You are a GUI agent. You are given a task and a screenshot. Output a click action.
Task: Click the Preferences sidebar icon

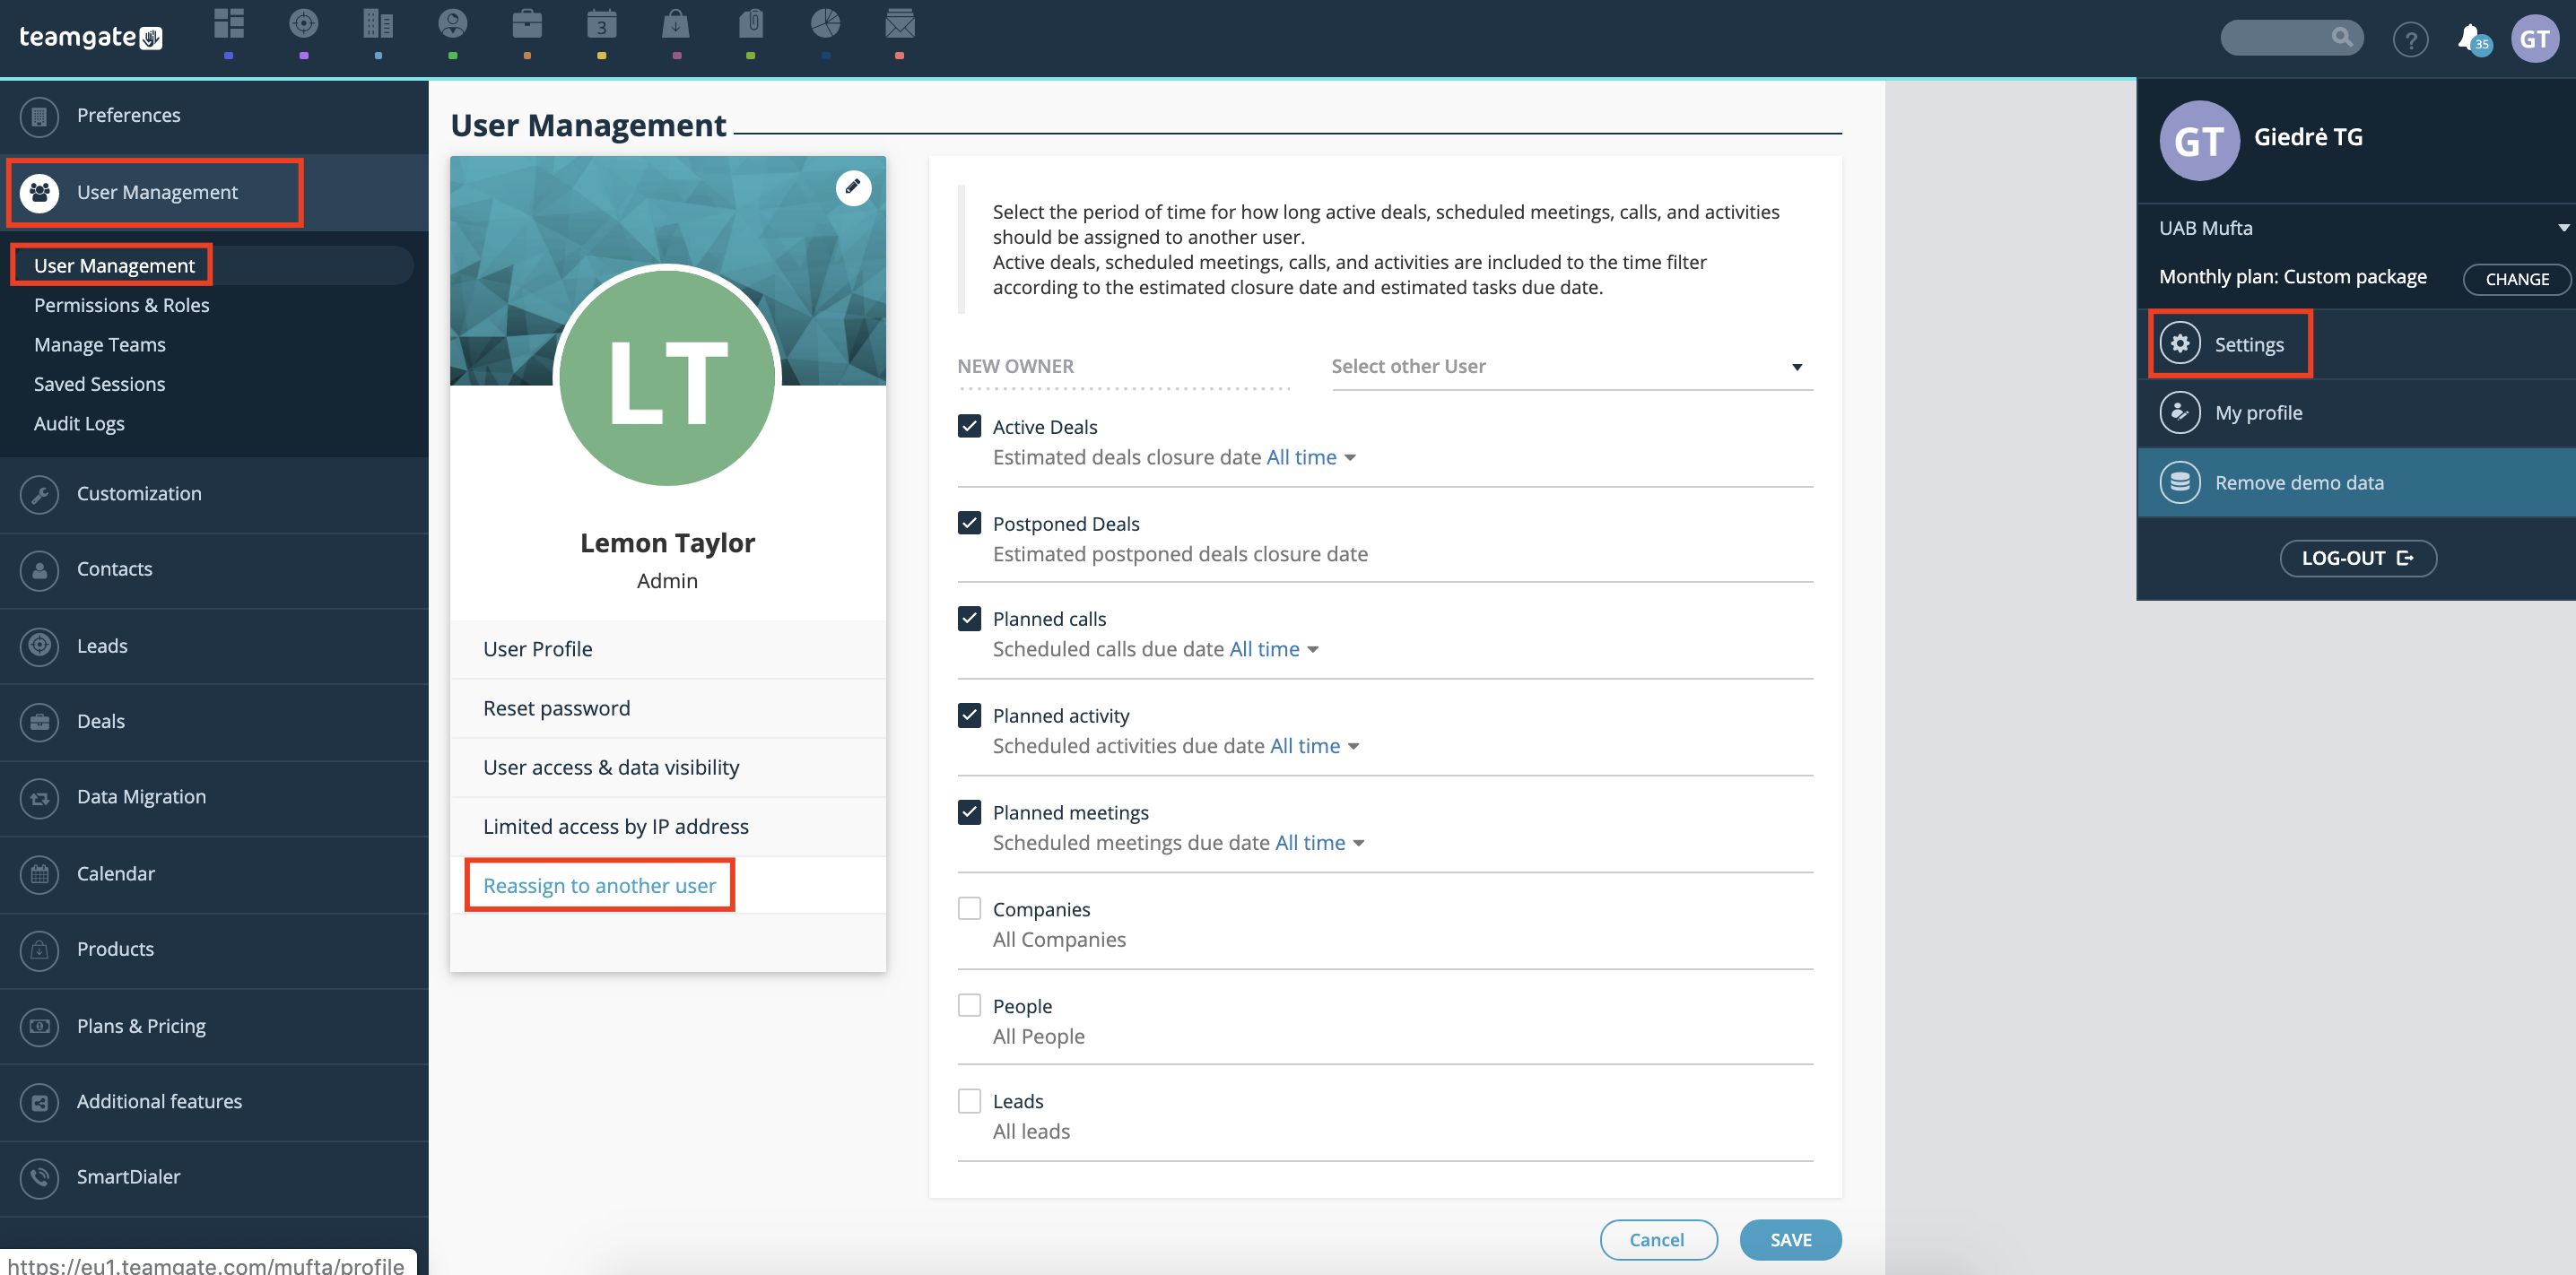(x=39, y=116)
